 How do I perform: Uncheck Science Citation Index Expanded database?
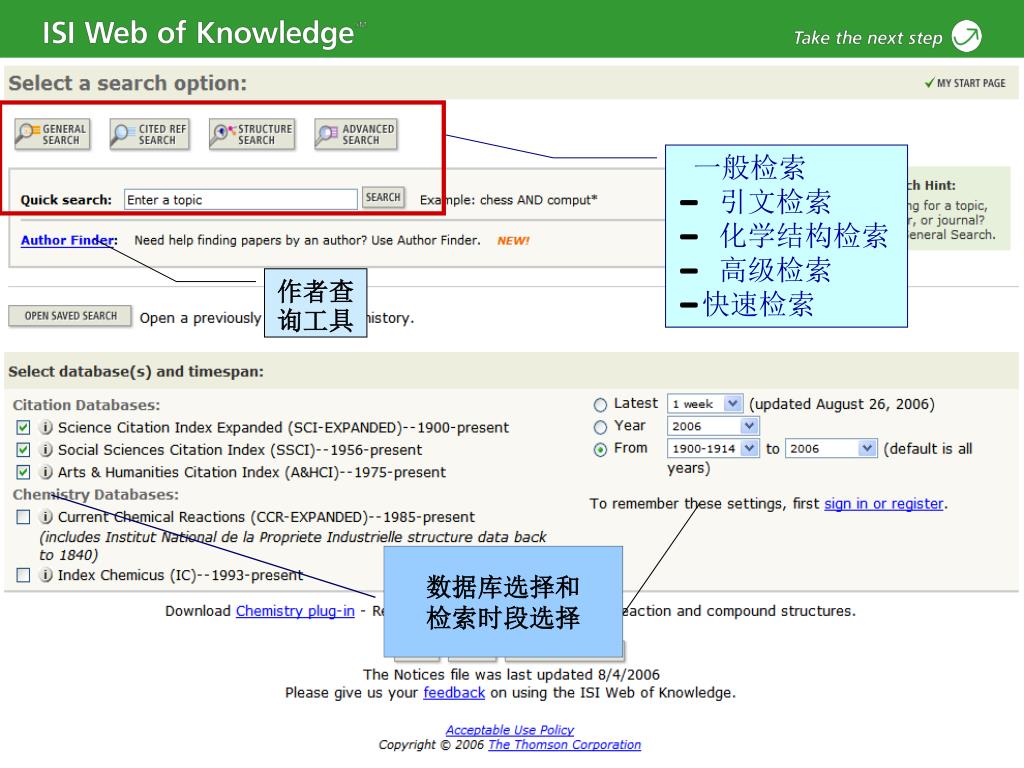[24, 428]
